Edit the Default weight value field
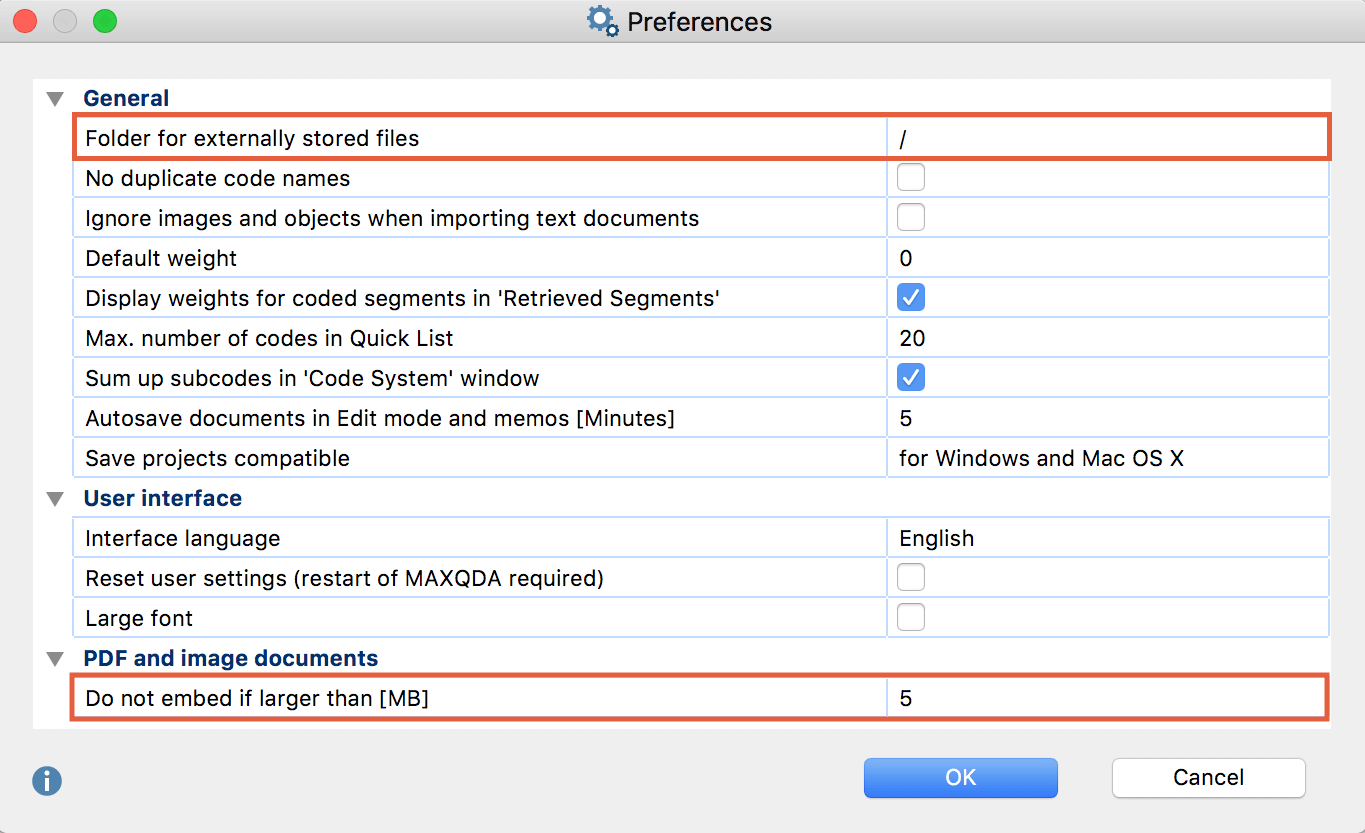Image resolution: width=1365 pixels, height=833 pixels. point(1107,258)
